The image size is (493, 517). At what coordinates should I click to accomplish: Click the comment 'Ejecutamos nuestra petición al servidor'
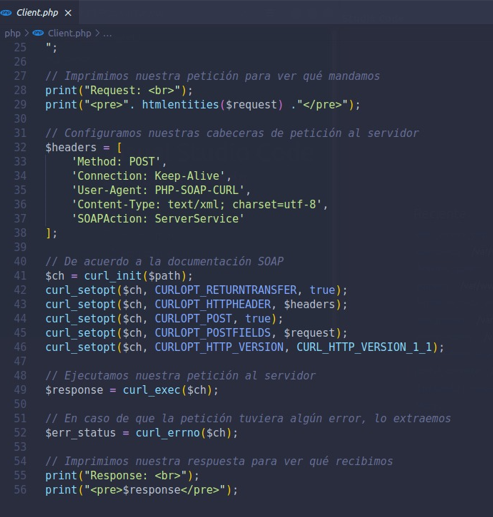coord(180,376)
